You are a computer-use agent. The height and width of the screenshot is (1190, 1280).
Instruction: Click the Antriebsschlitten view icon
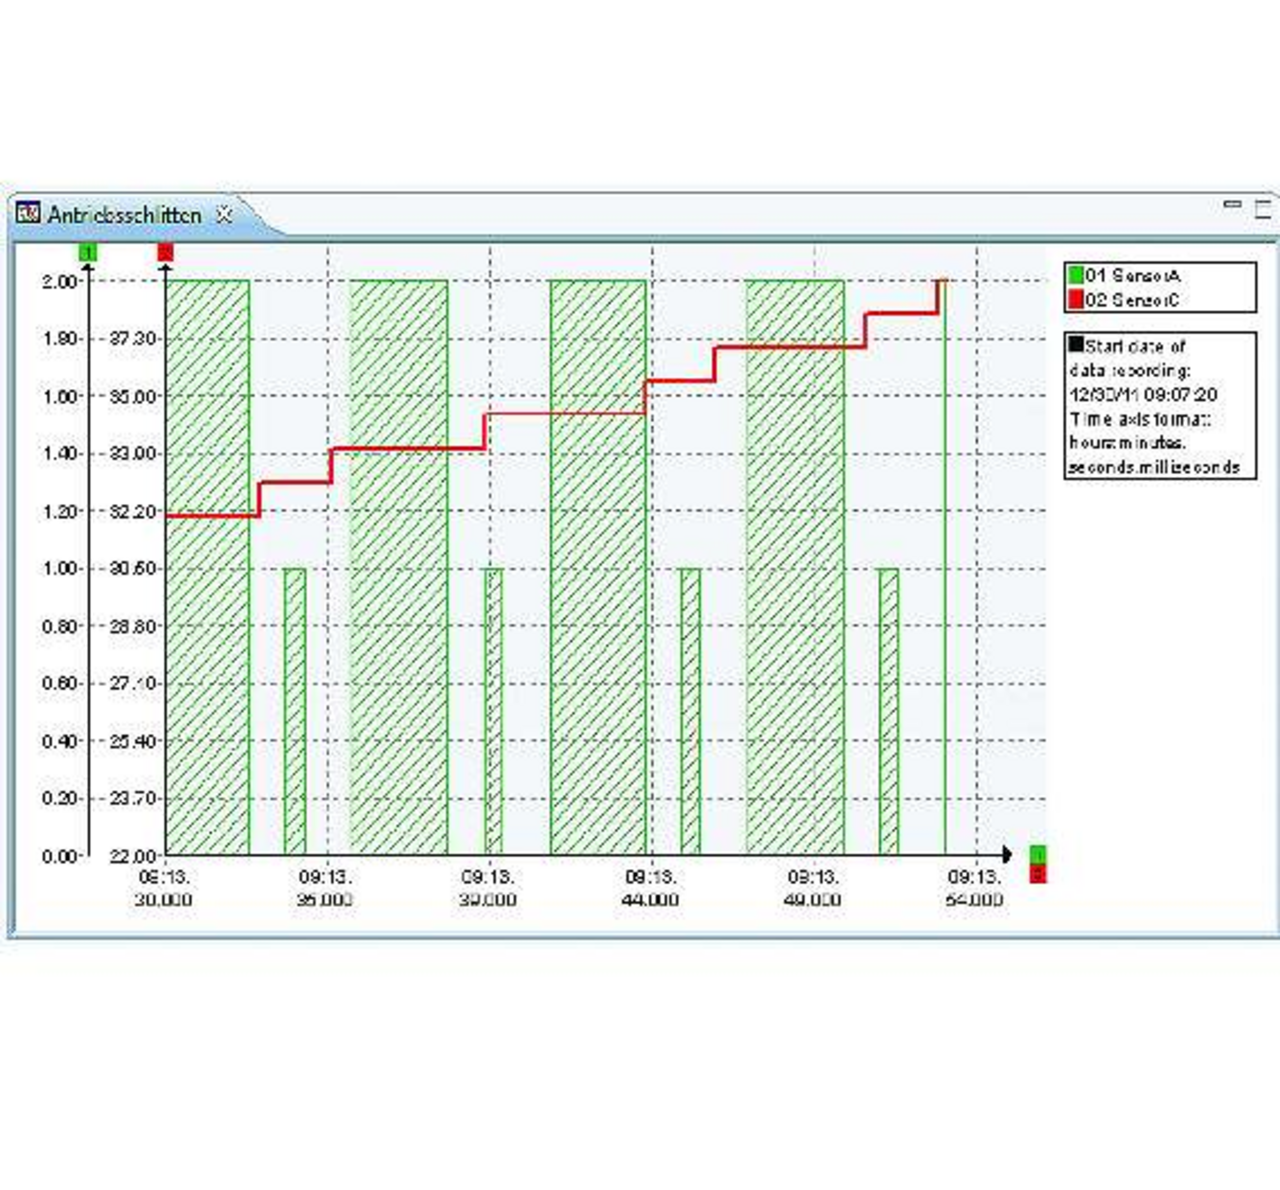27,213
